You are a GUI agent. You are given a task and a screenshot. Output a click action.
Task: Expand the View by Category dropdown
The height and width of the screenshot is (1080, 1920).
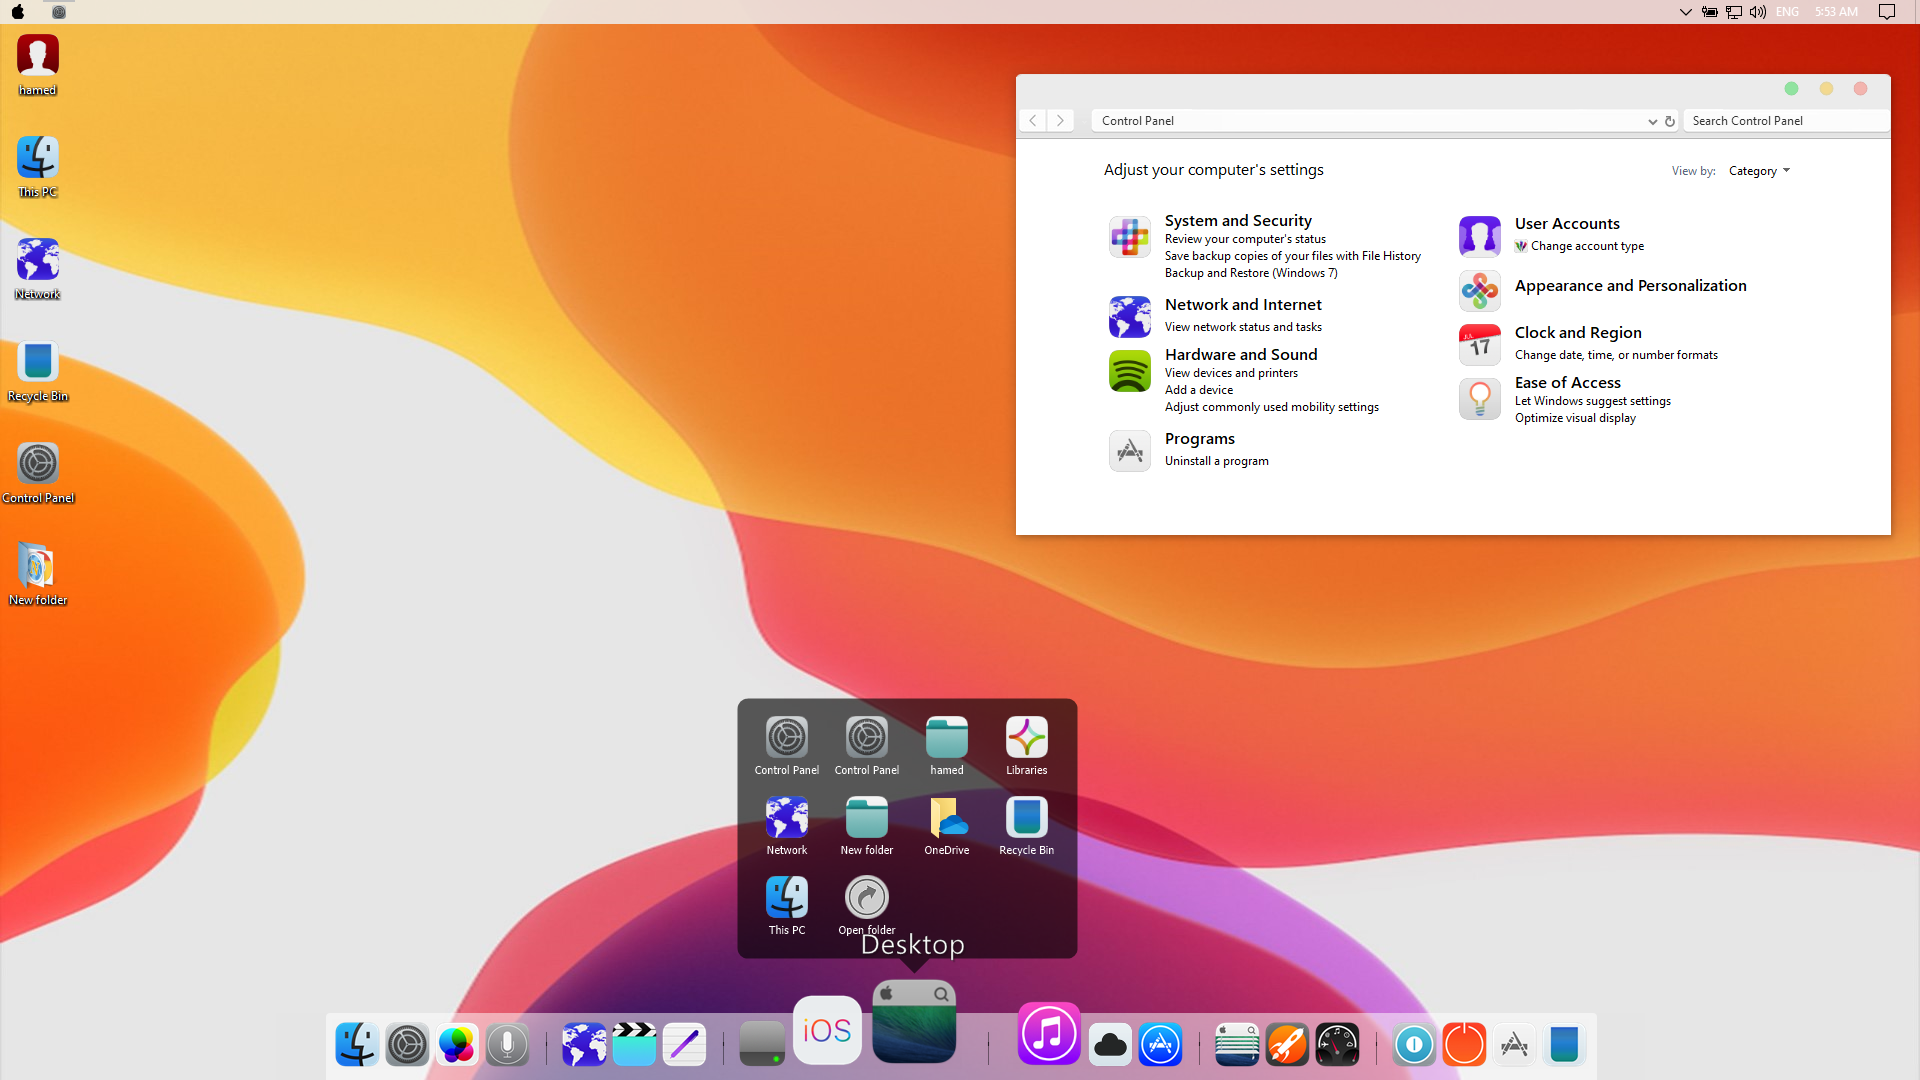coord(1759,171)
